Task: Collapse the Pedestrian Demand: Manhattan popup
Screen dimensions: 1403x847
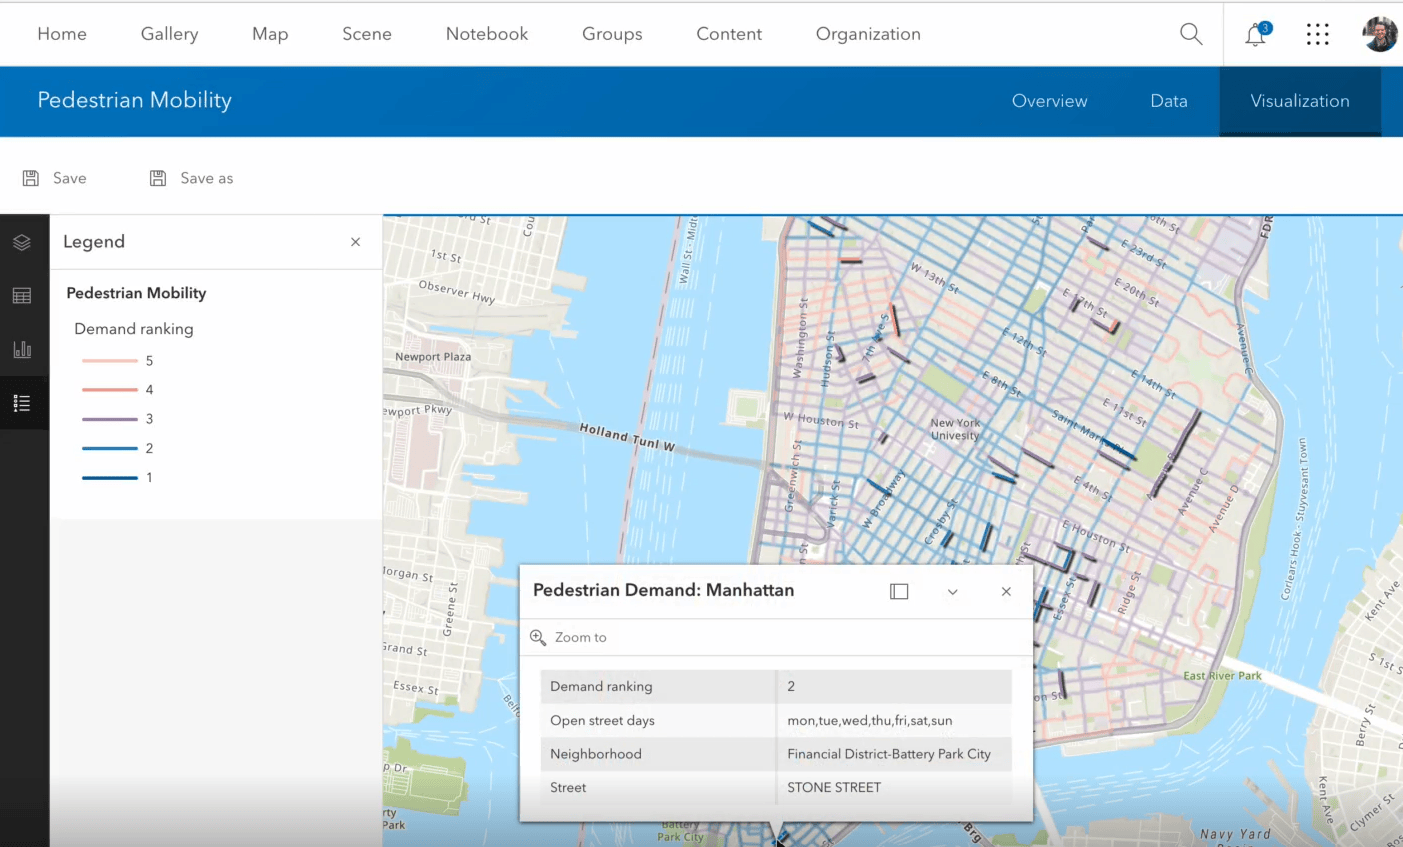Action: [951, 591]
